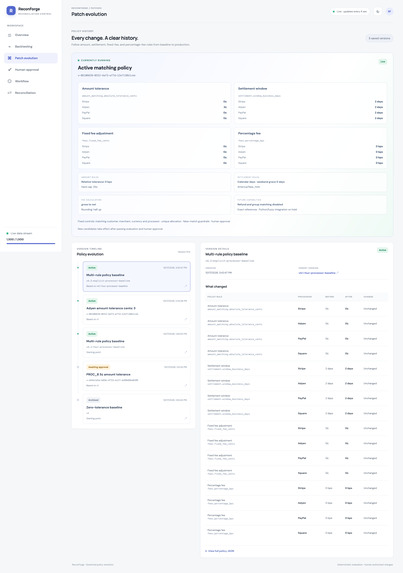Click the Workflow circle icon
Image resolution: width=403 pixels, height=573 pixels.
point(9,81)
